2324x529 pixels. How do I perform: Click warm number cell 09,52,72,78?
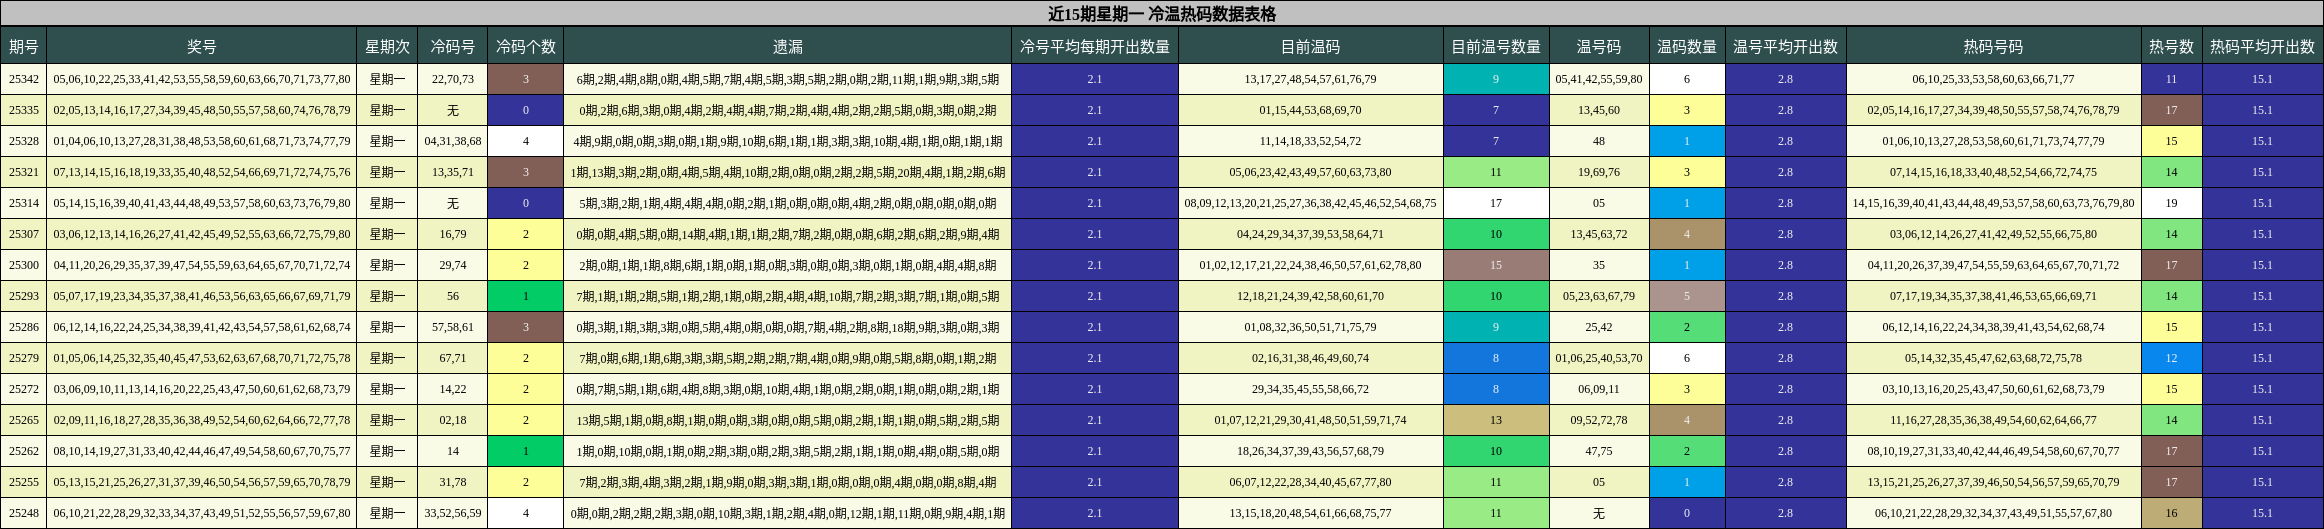coord(1599,420)
